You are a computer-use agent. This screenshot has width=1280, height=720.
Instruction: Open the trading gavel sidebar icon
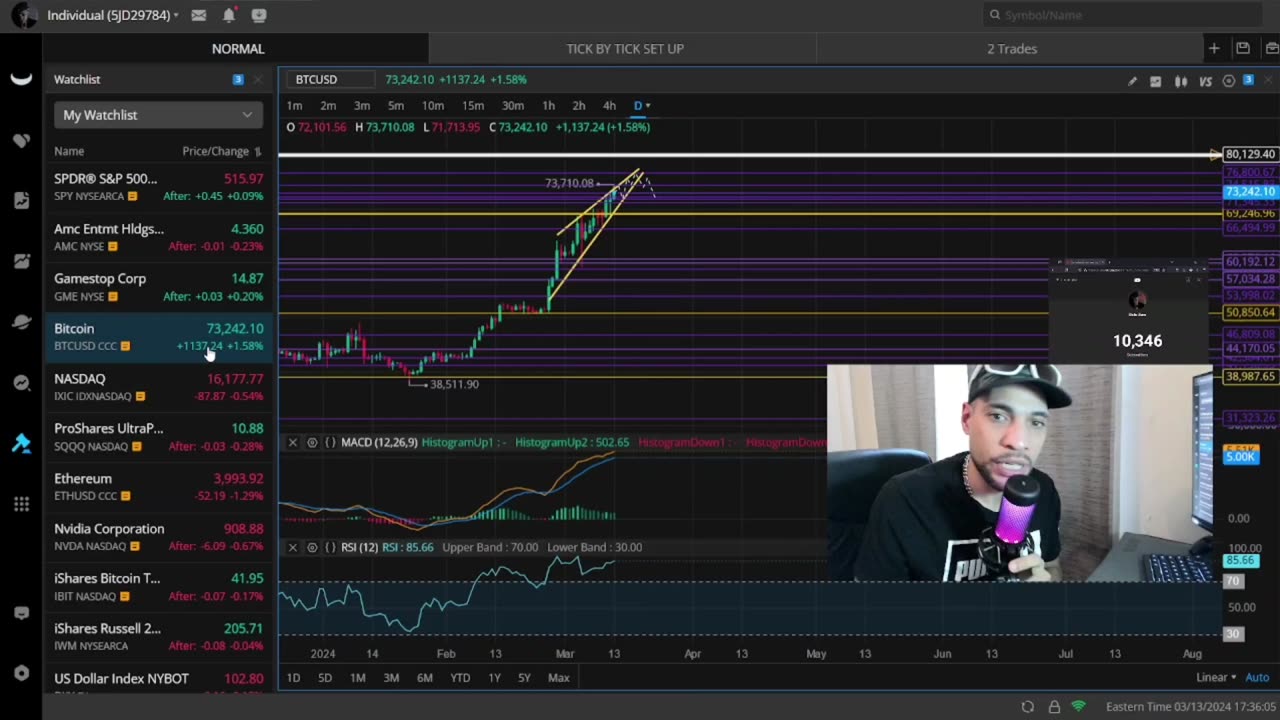tap(21, 444)
